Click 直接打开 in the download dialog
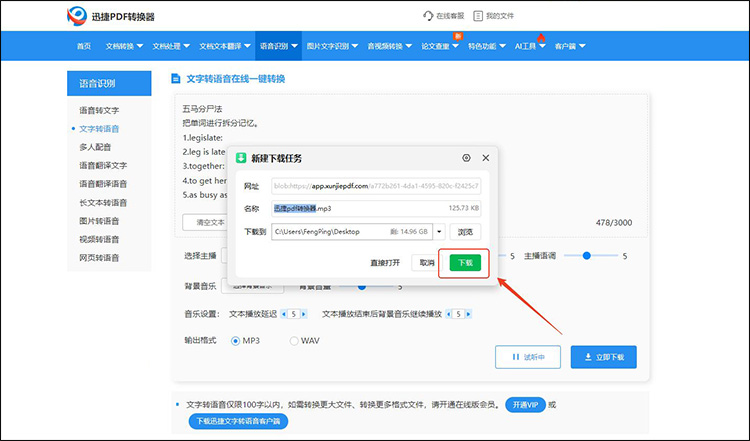The width and height of the screenshot is (750, 441). click(385, 263)
